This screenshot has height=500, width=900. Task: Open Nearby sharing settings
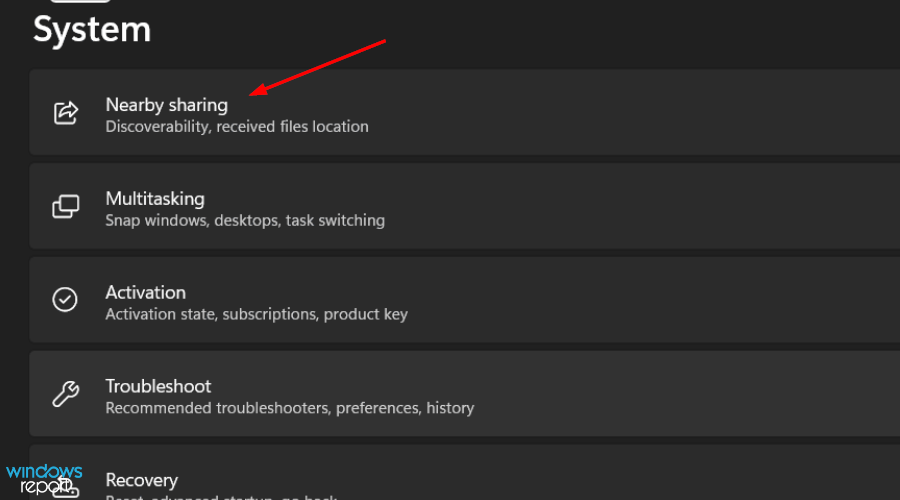[166, 104]
